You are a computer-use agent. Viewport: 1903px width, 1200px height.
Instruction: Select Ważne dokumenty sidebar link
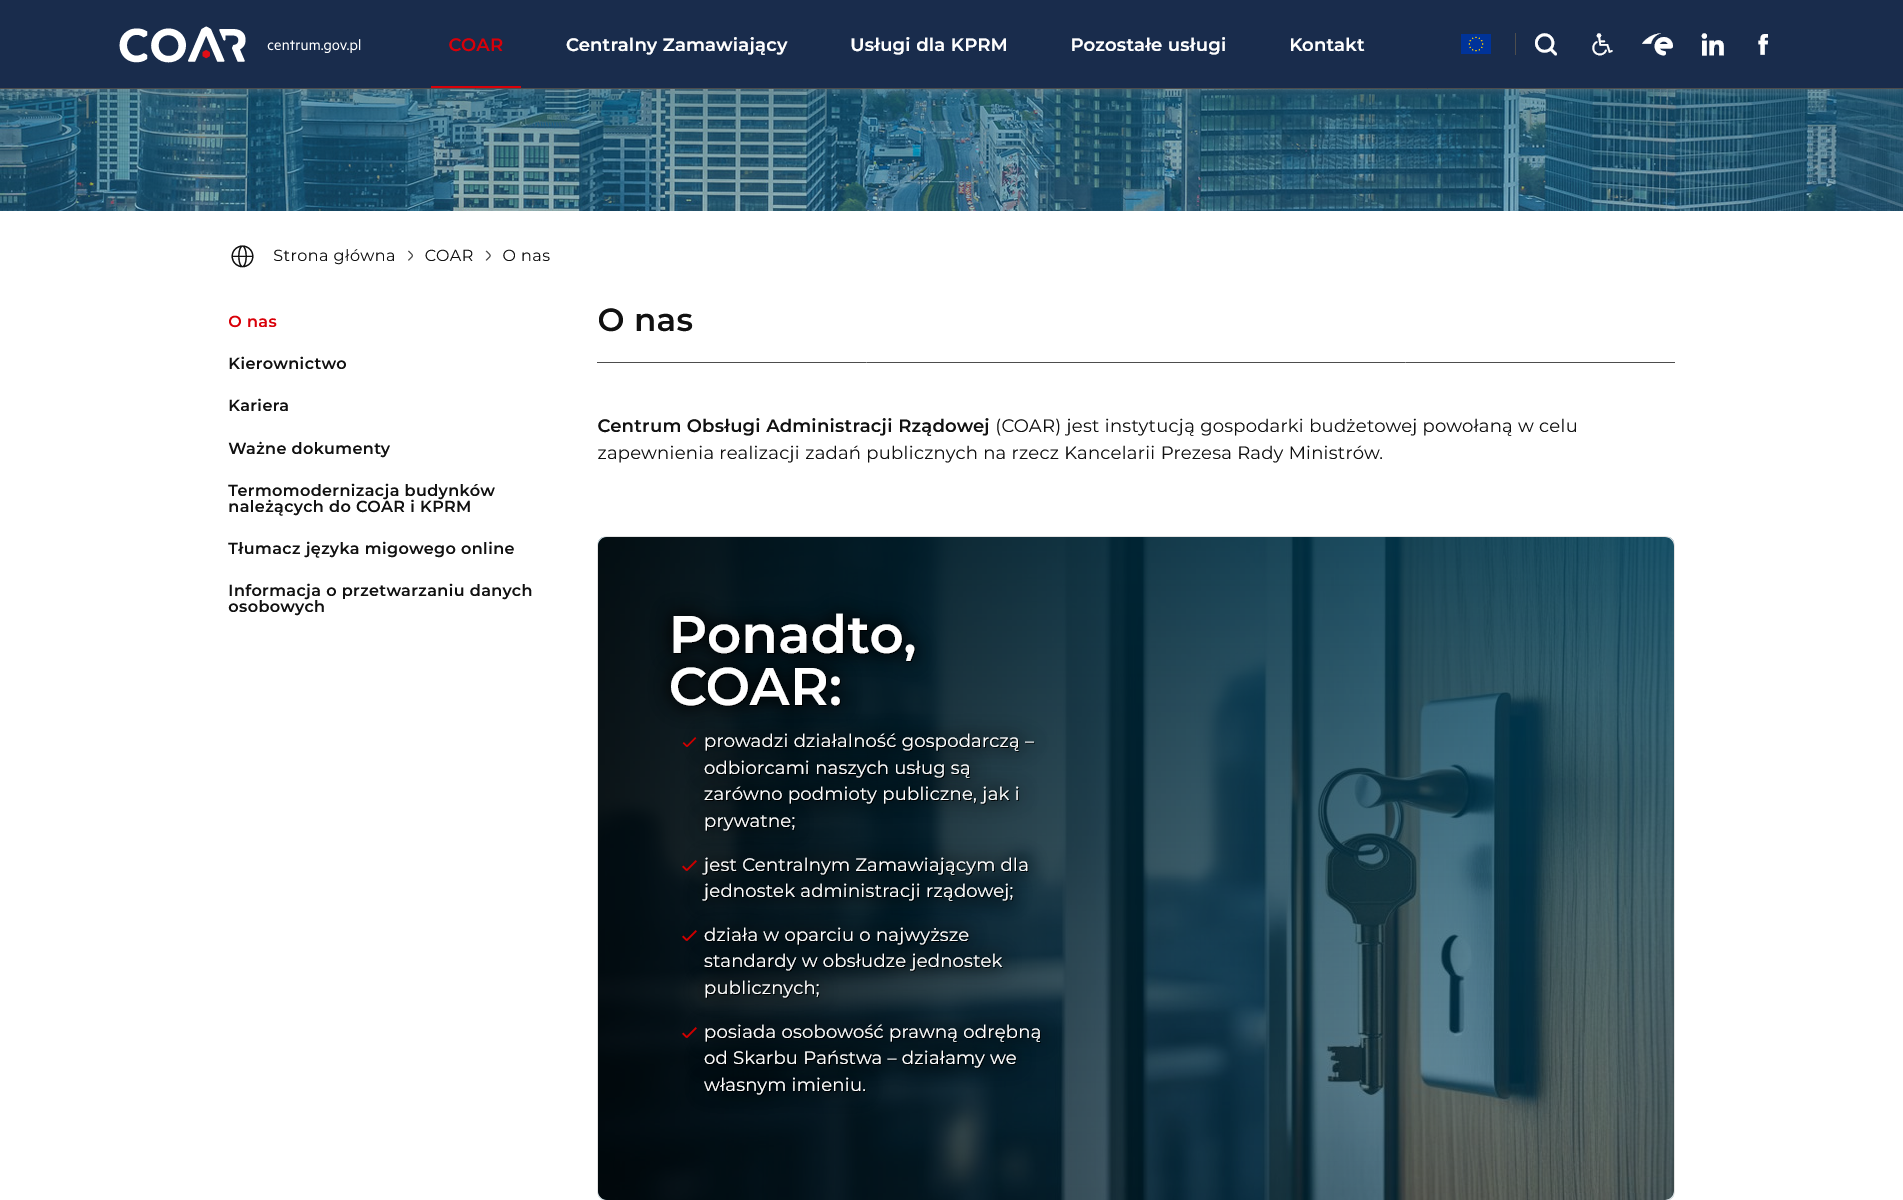click(x=309, y=449)
